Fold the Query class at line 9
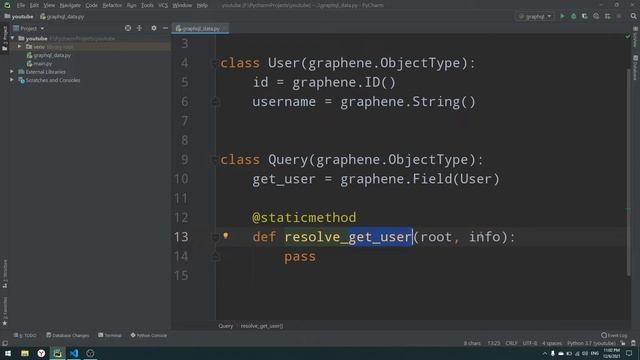Viewport: 640px width, 360px height. [215, 160]
